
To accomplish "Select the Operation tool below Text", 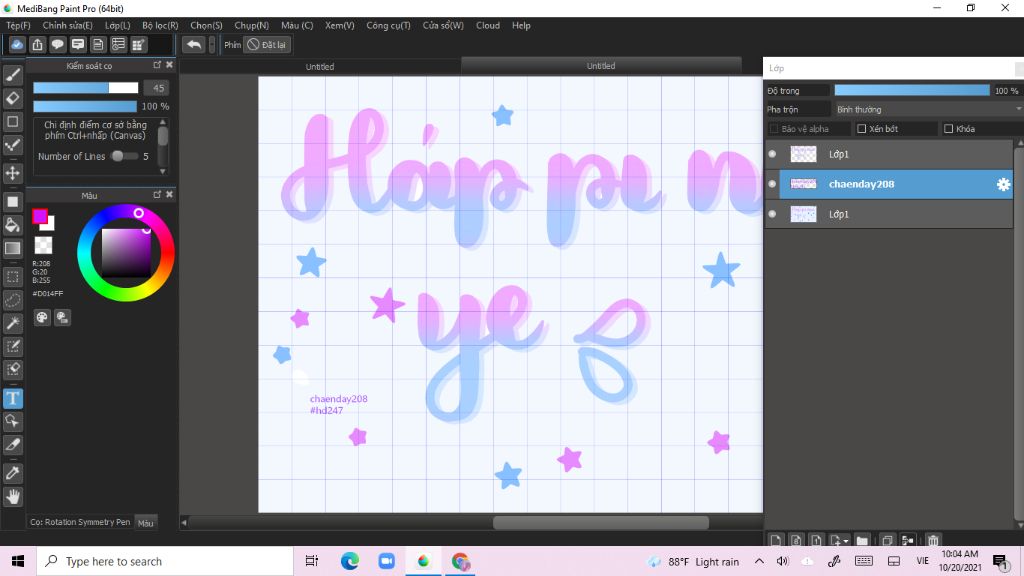I will (12, 421).
